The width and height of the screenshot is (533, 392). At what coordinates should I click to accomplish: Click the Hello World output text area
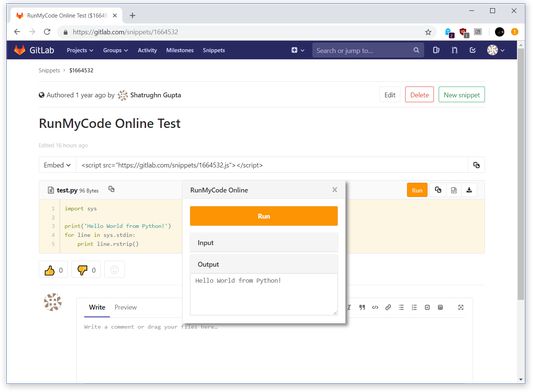point(264,294)
